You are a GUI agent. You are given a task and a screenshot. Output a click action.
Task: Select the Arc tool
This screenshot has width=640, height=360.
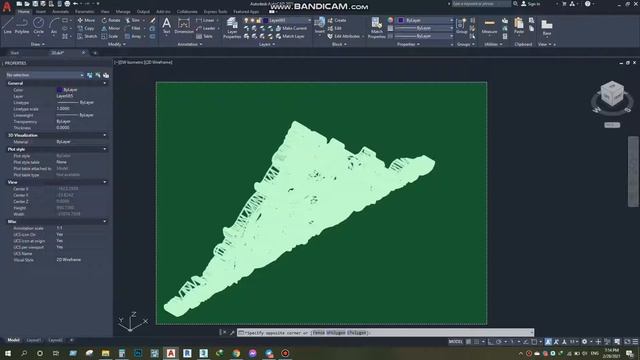coord(53,25)
